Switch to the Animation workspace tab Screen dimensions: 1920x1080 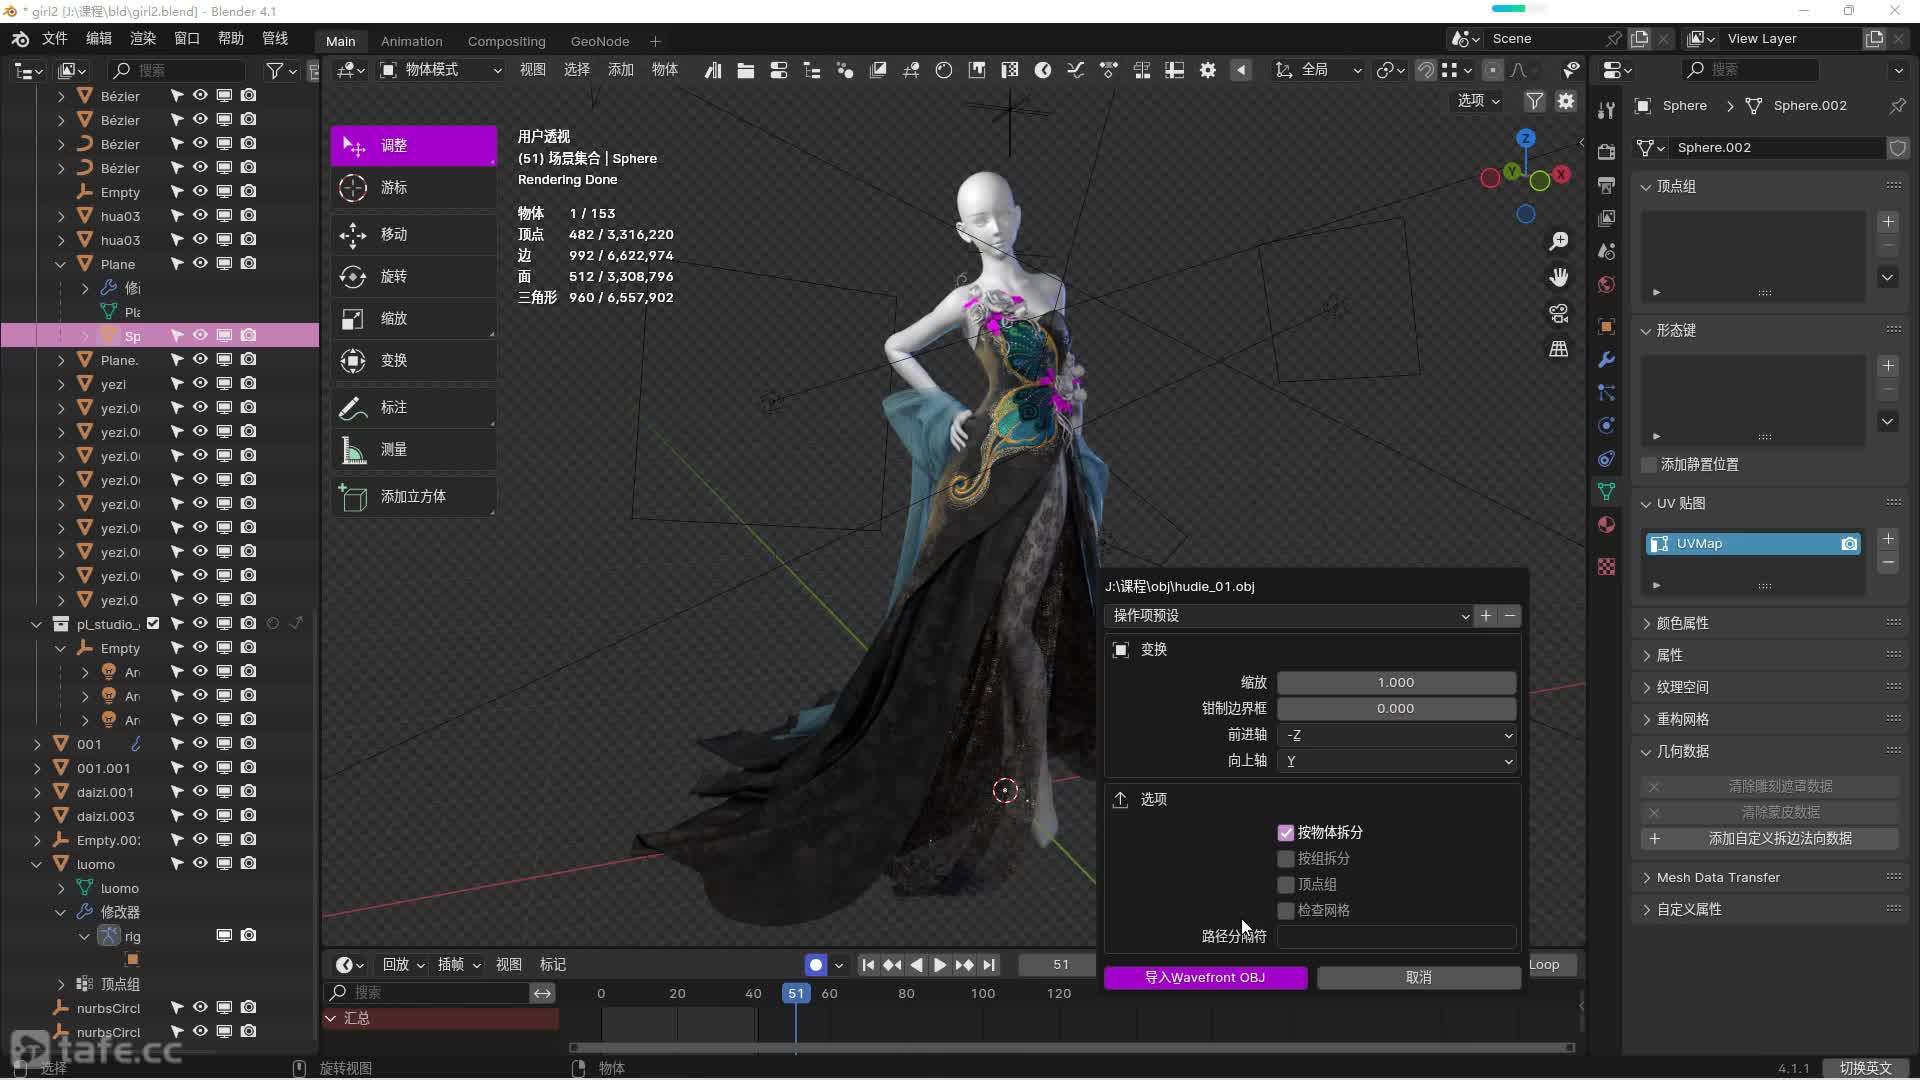[x=411, y=41]
